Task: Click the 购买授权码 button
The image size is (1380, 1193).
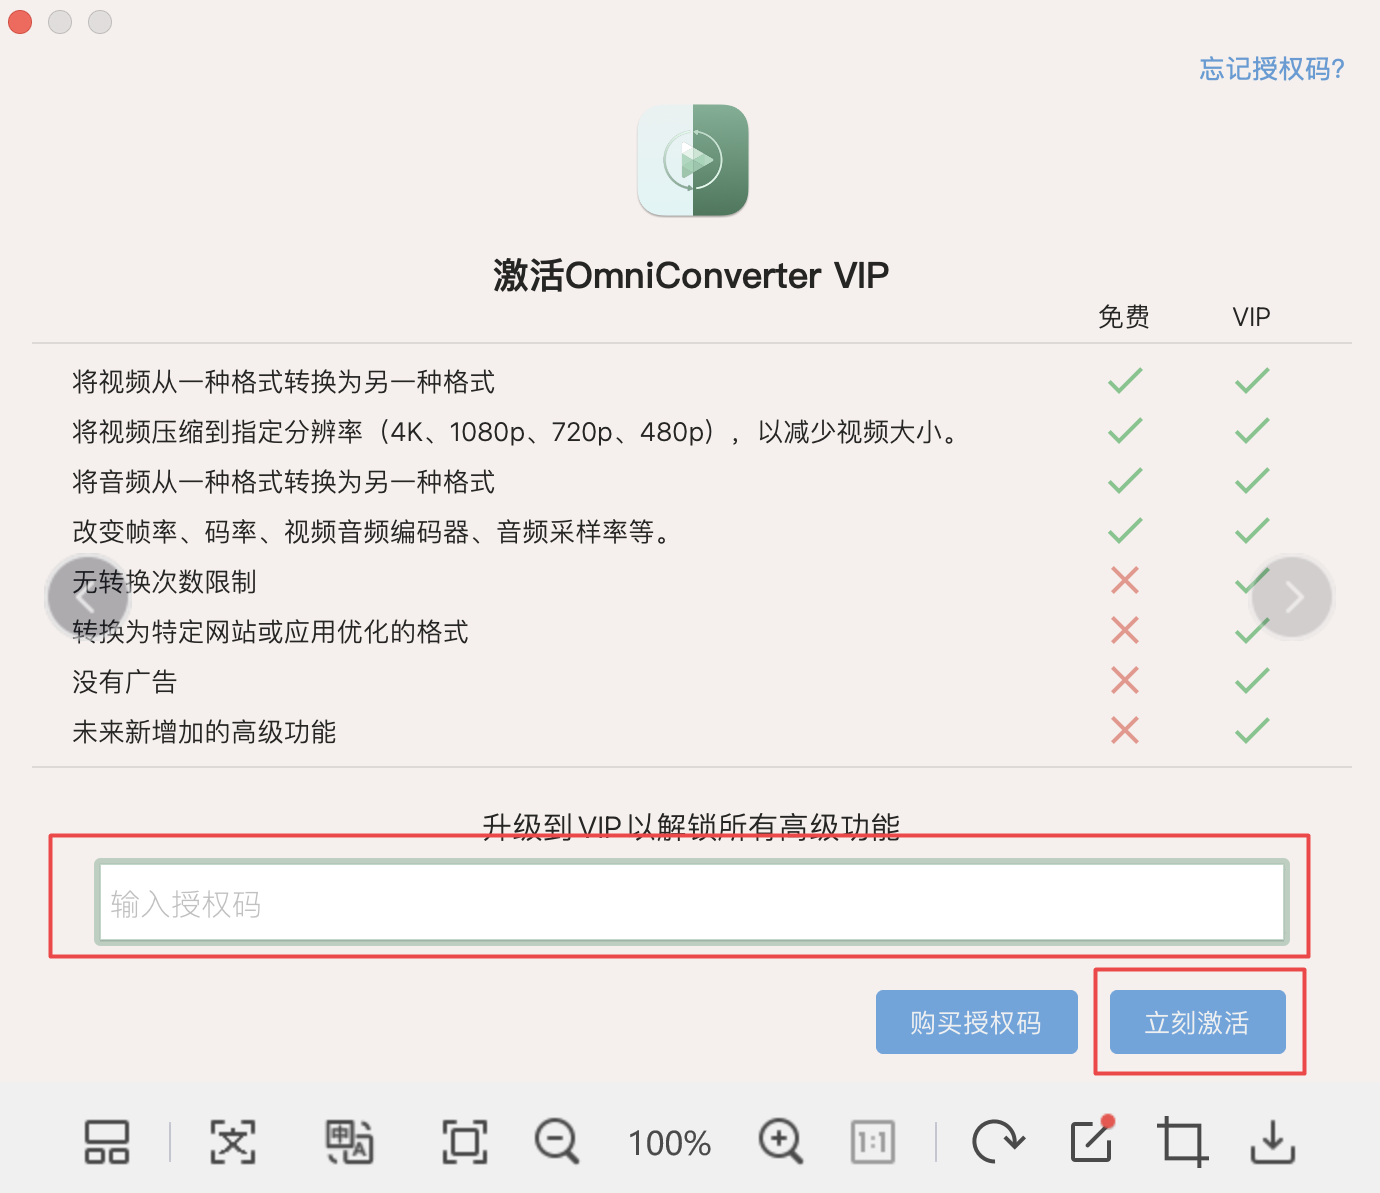Action: 977,1022
